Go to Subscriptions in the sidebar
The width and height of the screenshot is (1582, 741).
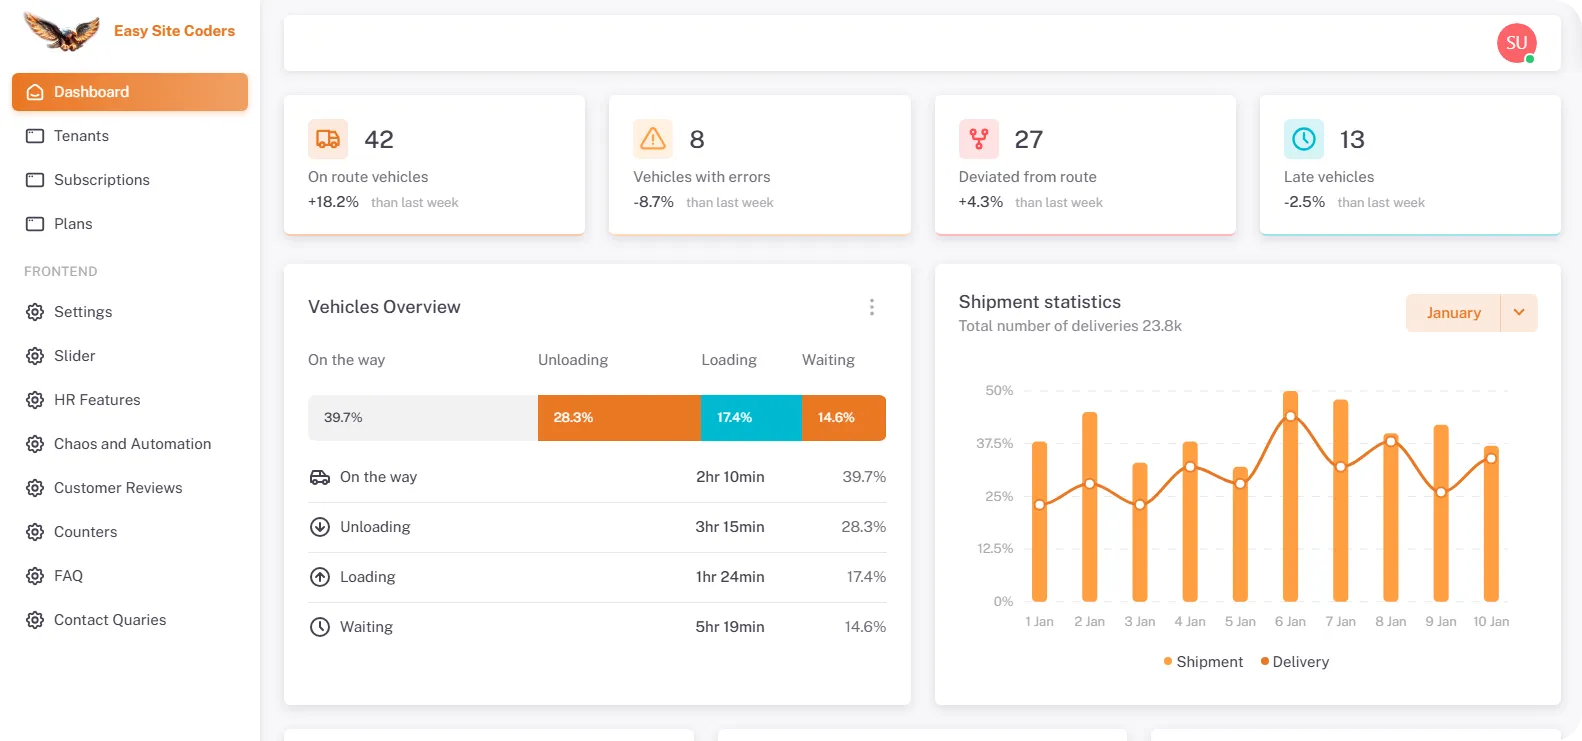(x=101, y=180)
